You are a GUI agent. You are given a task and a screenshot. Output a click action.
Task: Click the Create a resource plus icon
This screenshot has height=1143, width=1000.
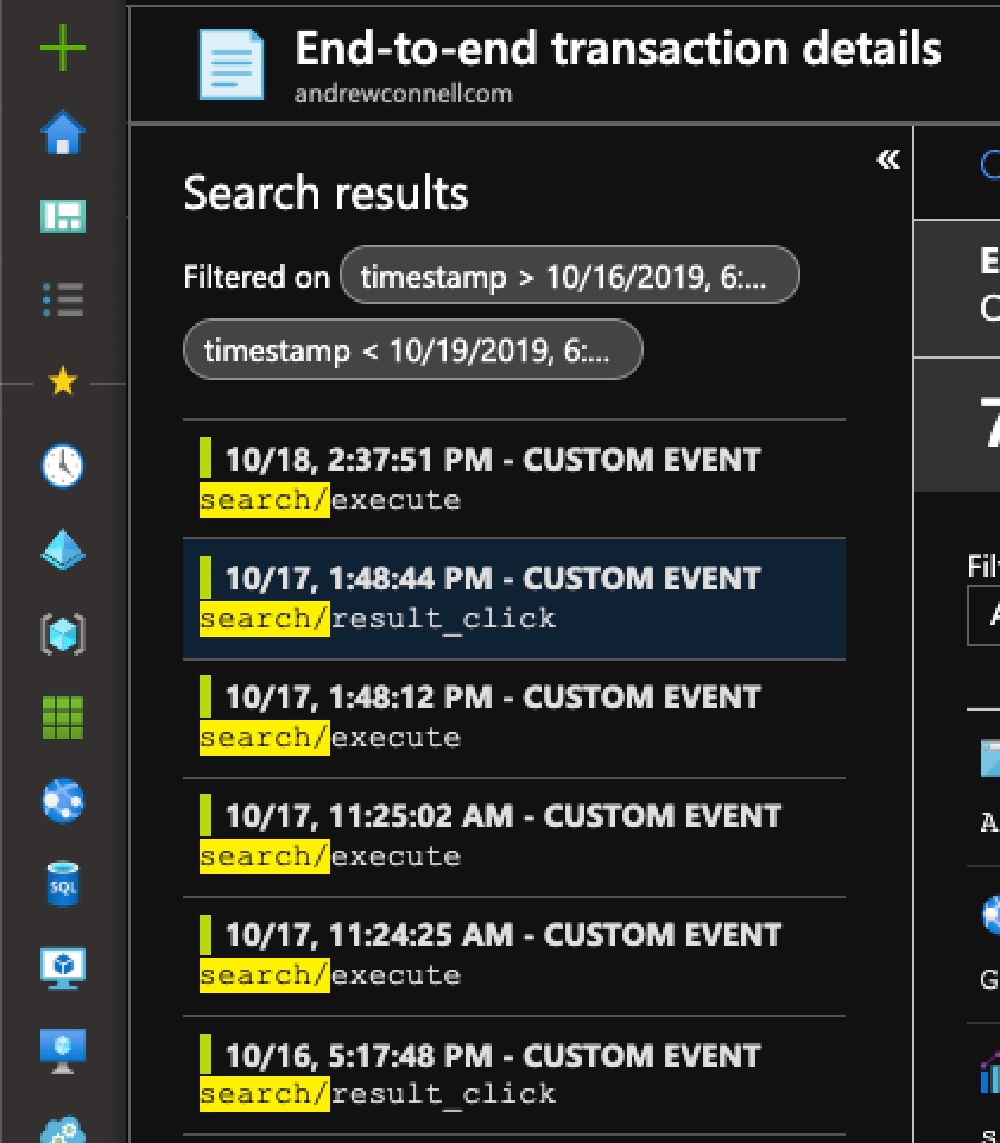point(62,48)
